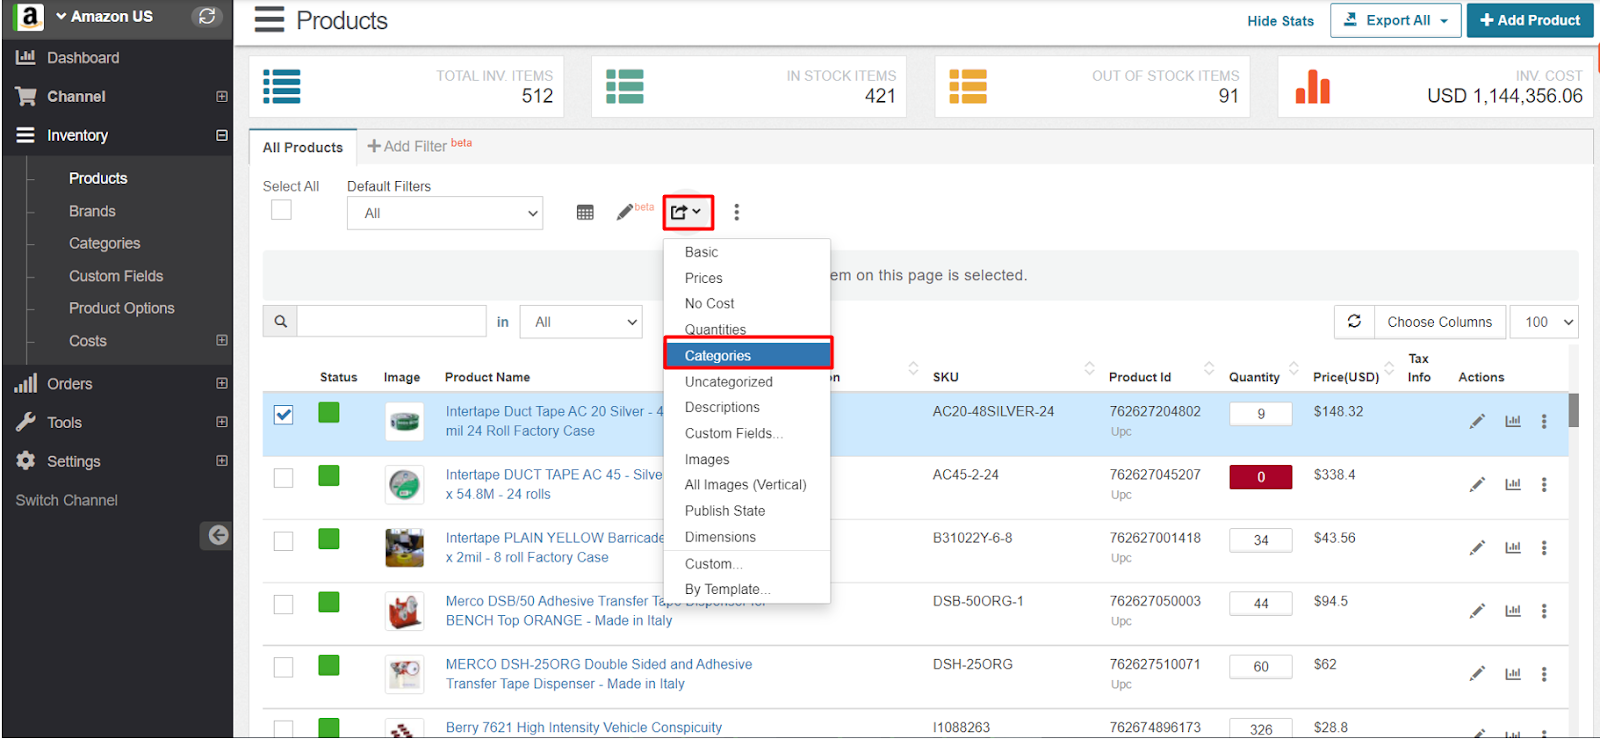The image size is (1600, 739).
Task: Open the Default Filters All dropdown
Action: [x=445, y=213]
